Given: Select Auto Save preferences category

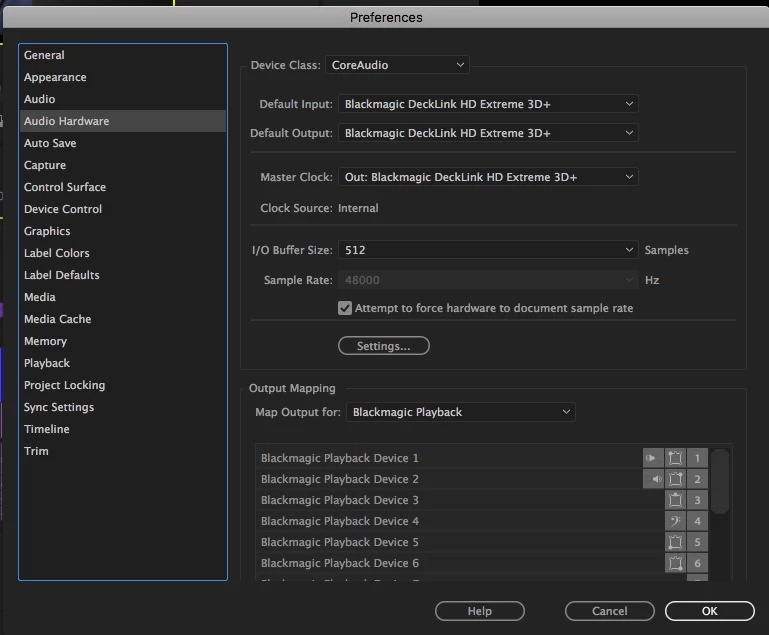Looking at the screenshot, I should point(123,143).
